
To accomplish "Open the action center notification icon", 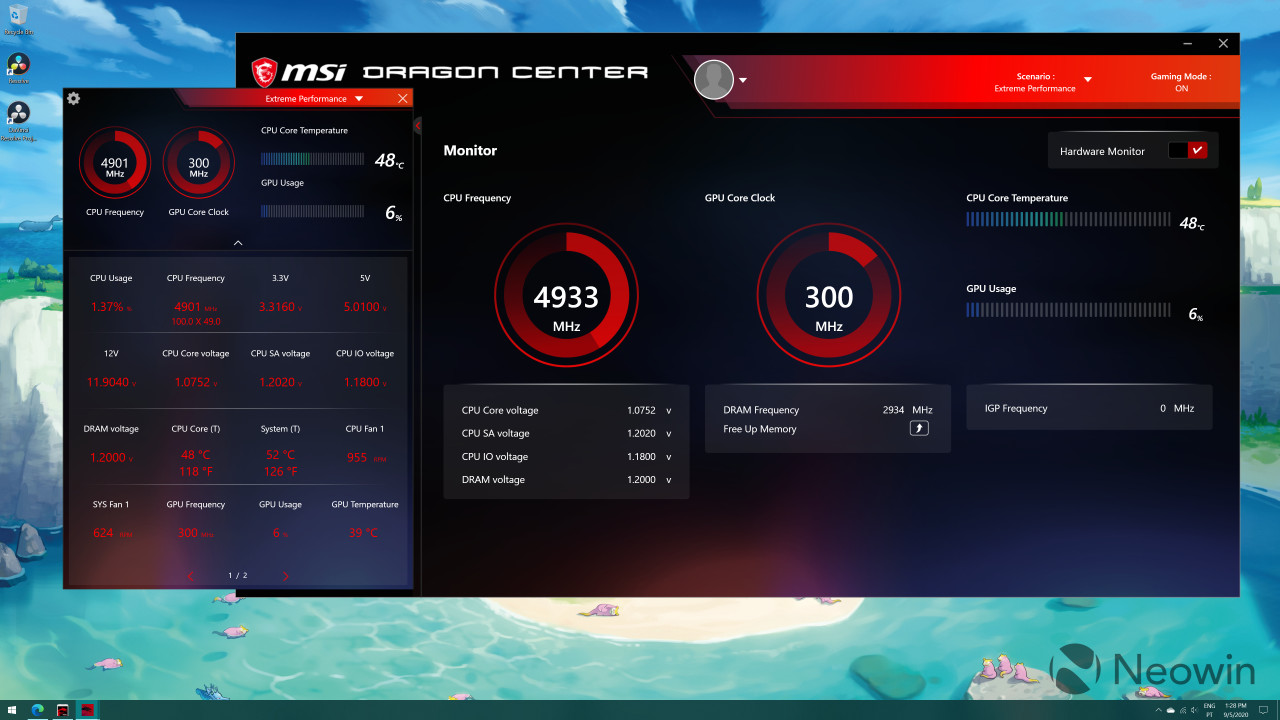I will coord(1264,710).
